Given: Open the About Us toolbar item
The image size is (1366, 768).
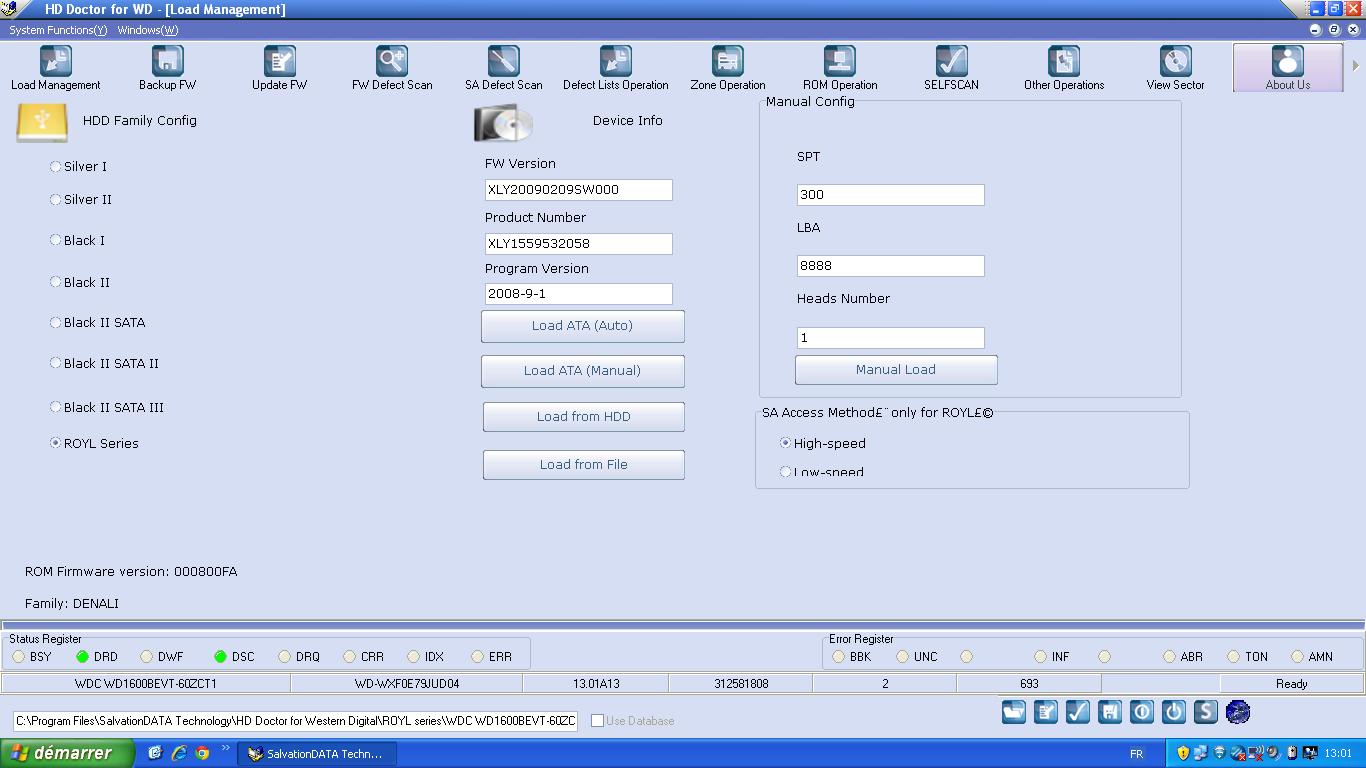Looking at the screenshot, I should click(x=1288, y=68).
